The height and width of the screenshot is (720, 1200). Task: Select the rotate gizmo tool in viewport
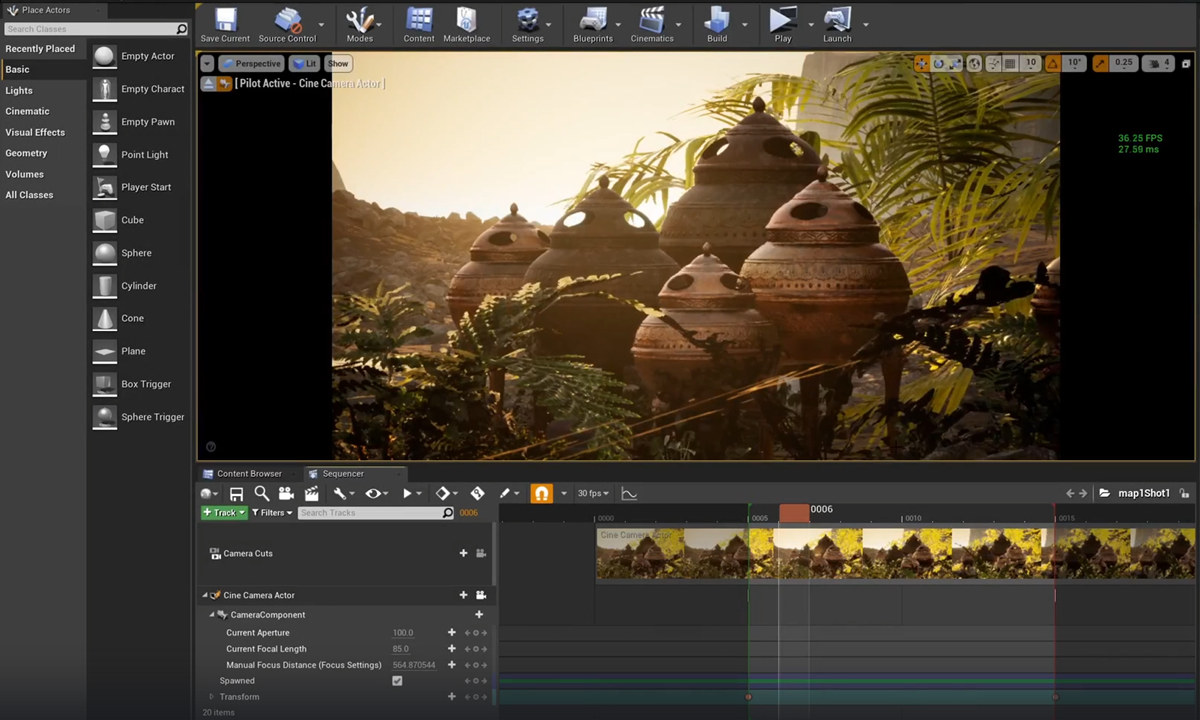[938, 63]
